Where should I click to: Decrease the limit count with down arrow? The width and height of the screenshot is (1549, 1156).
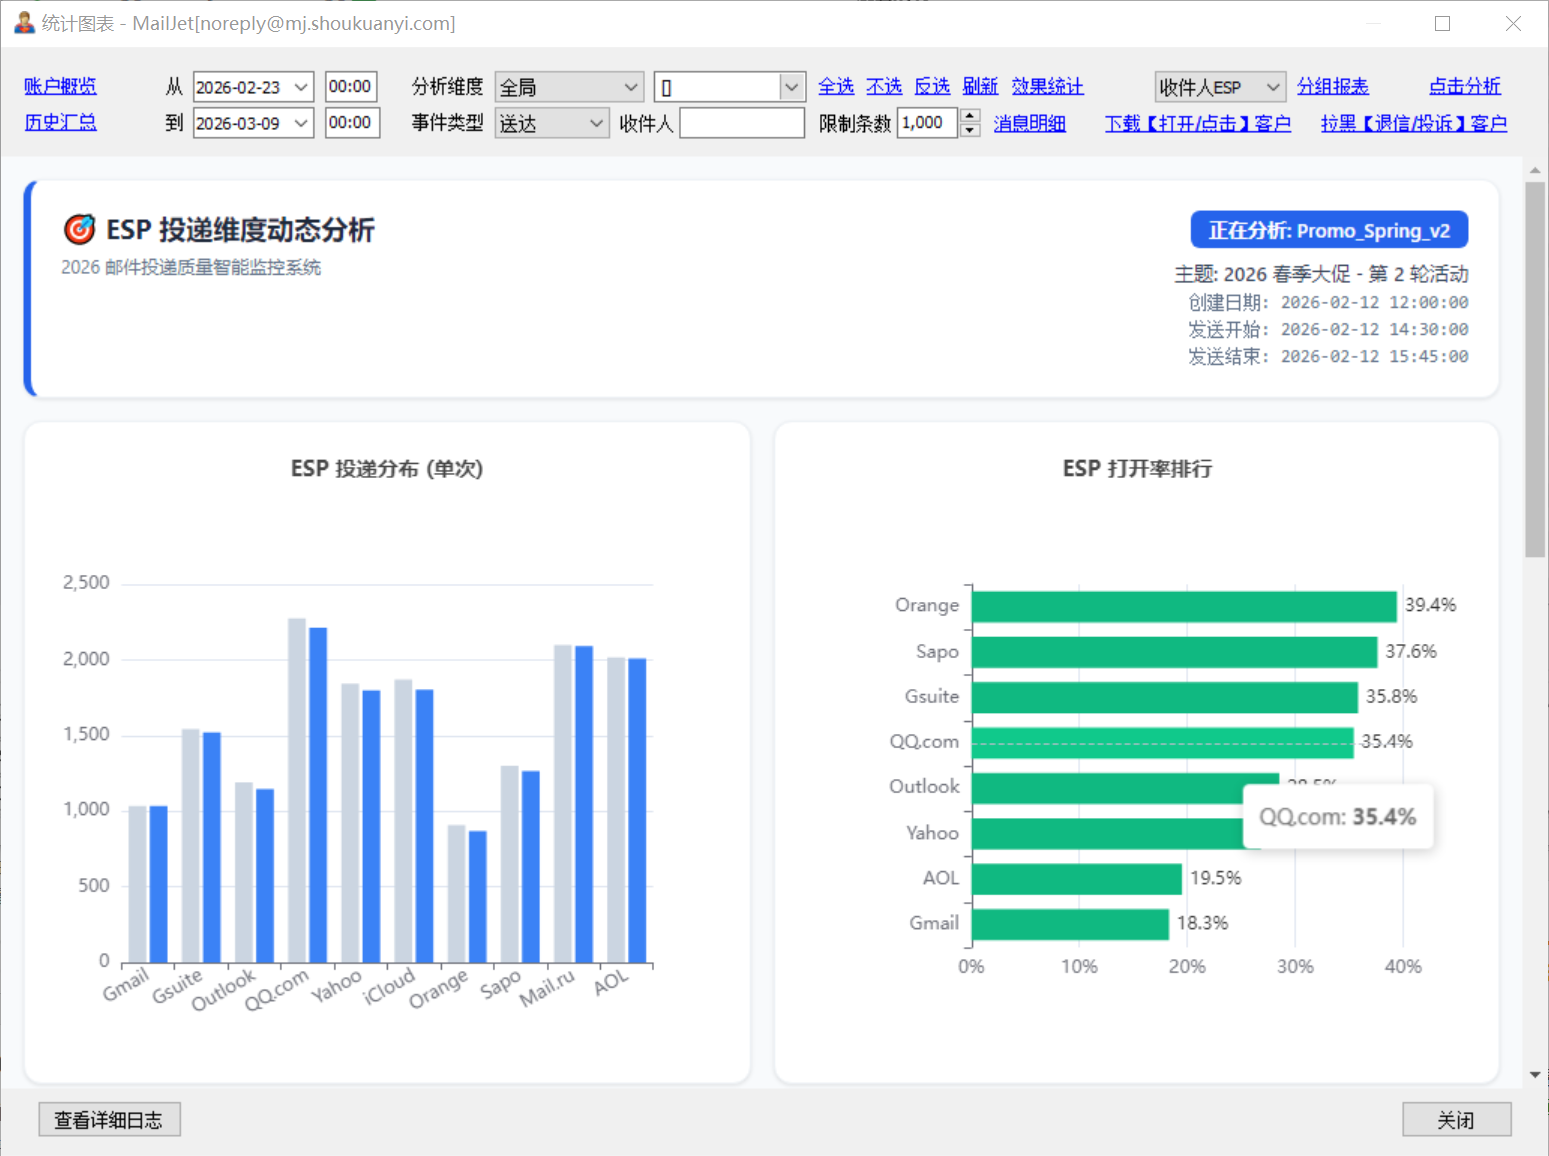969,130
